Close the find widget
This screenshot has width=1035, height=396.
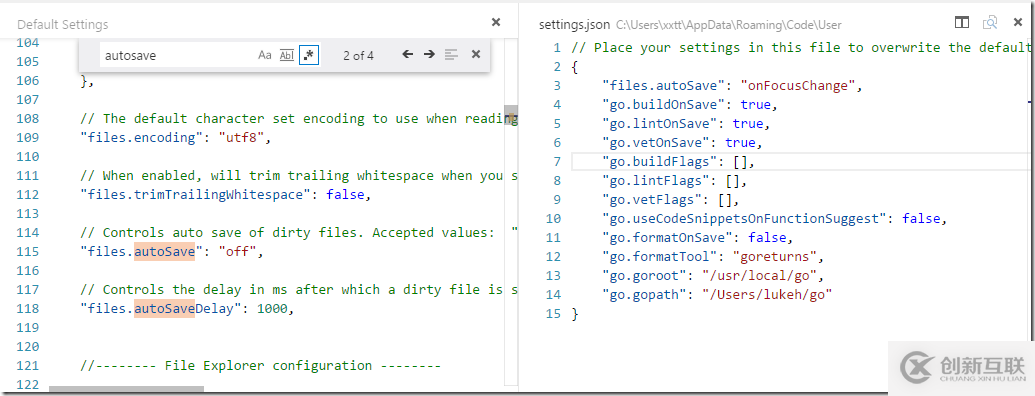click(475, 55)
